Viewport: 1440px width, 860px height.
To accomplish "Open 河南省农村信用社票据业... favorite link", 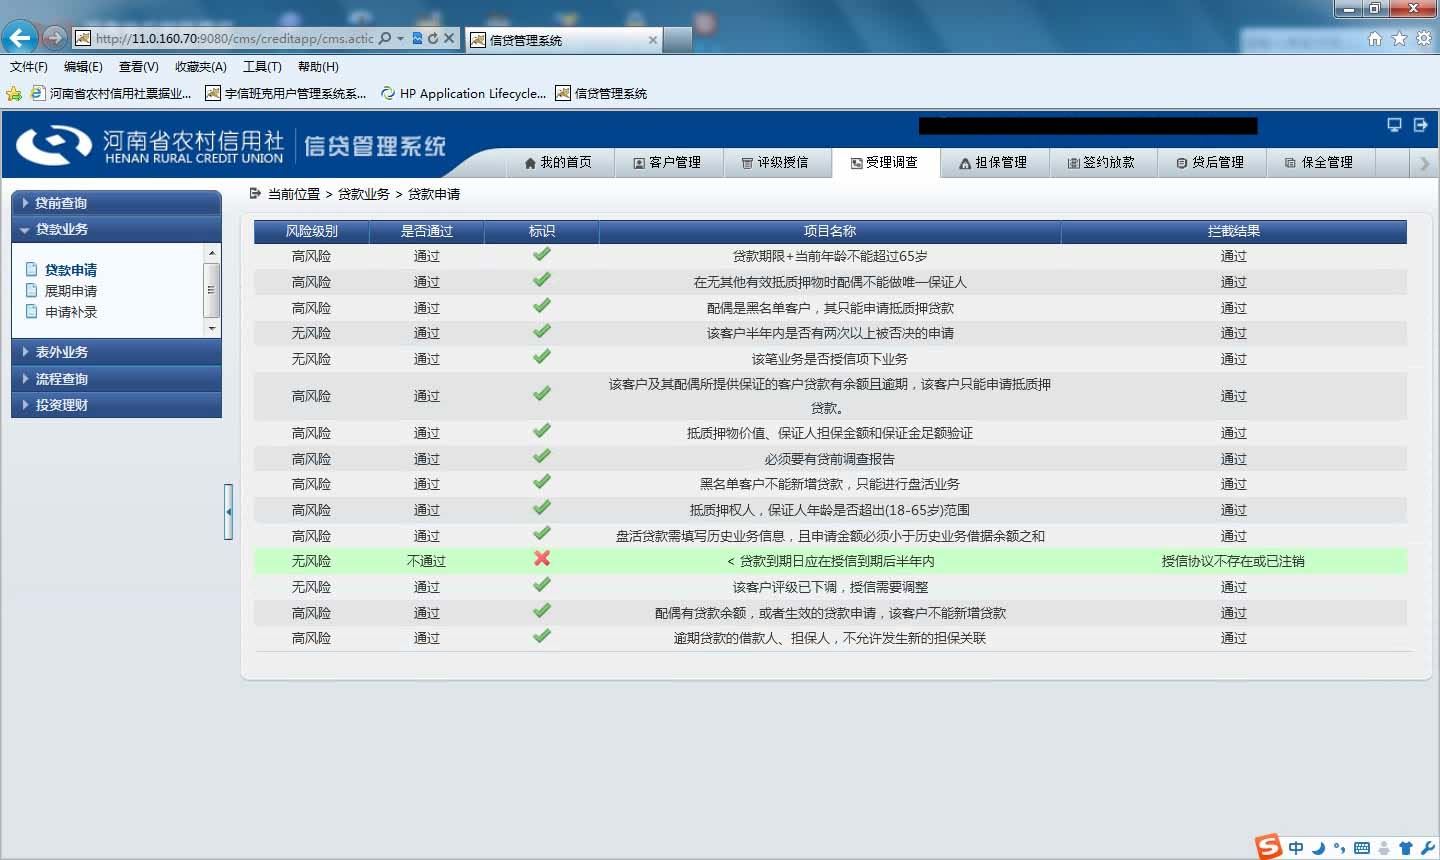I will 111,94.
